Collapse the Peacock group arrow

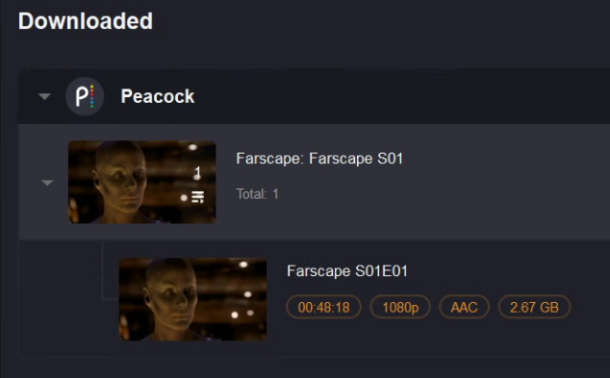45,96
